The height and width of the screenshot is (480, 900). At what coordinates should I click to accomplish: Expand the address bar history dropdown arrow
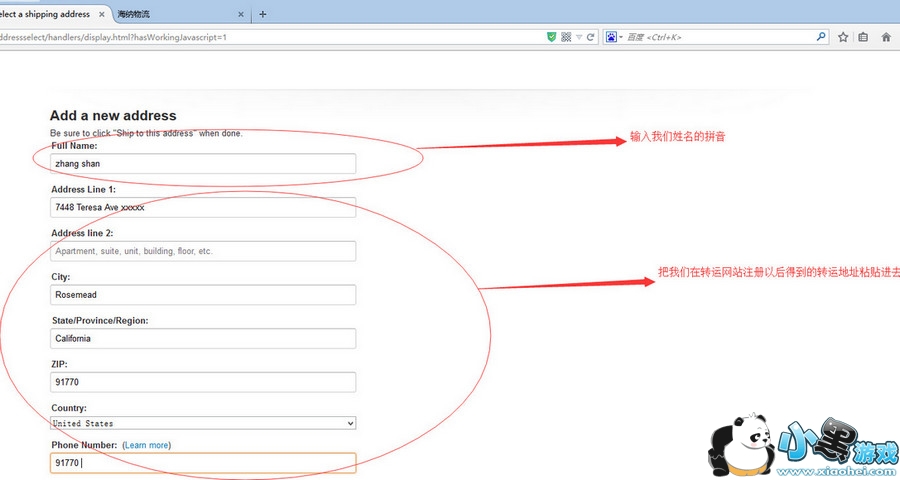(579, 37)
